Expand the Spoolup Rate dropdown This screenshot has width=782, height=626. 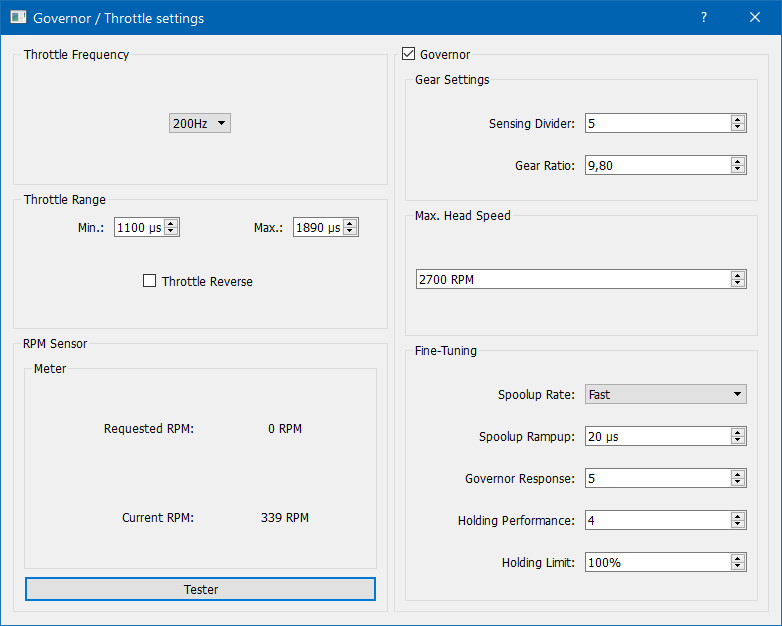click(x=666, y=395)
